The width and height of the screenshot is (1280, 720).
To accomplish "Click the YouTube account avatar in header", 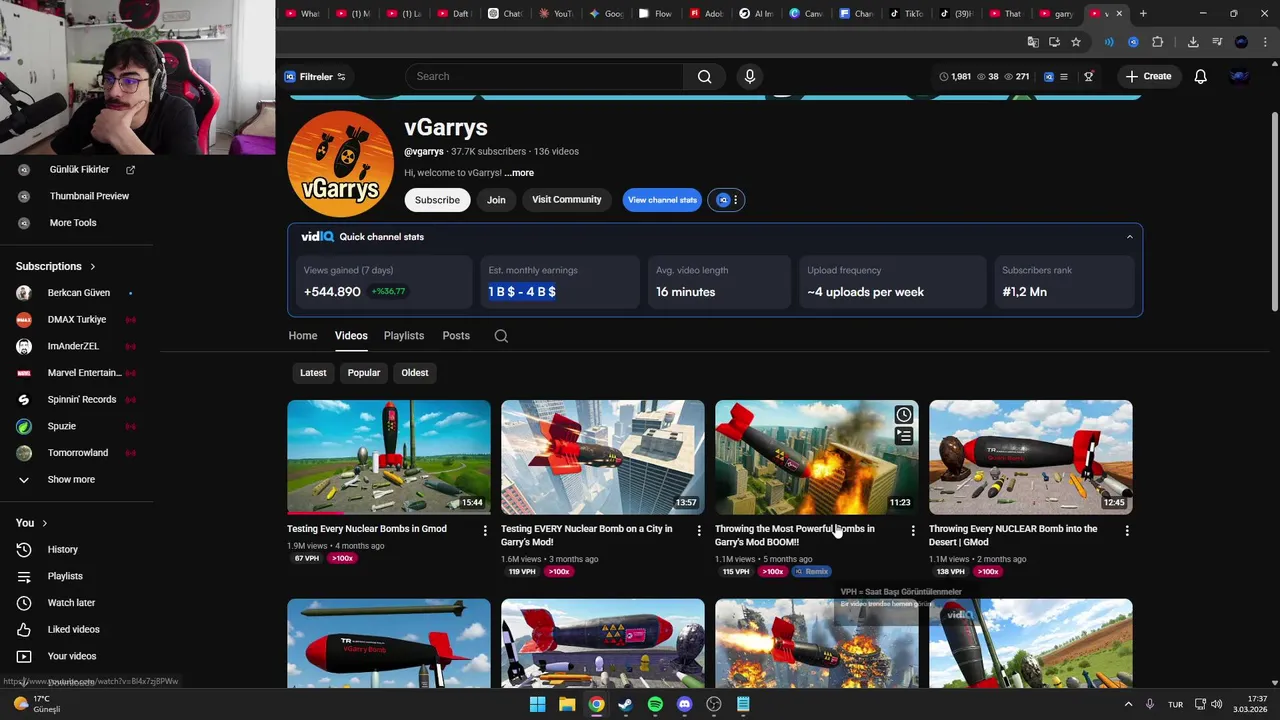I will click(1239, 76).
